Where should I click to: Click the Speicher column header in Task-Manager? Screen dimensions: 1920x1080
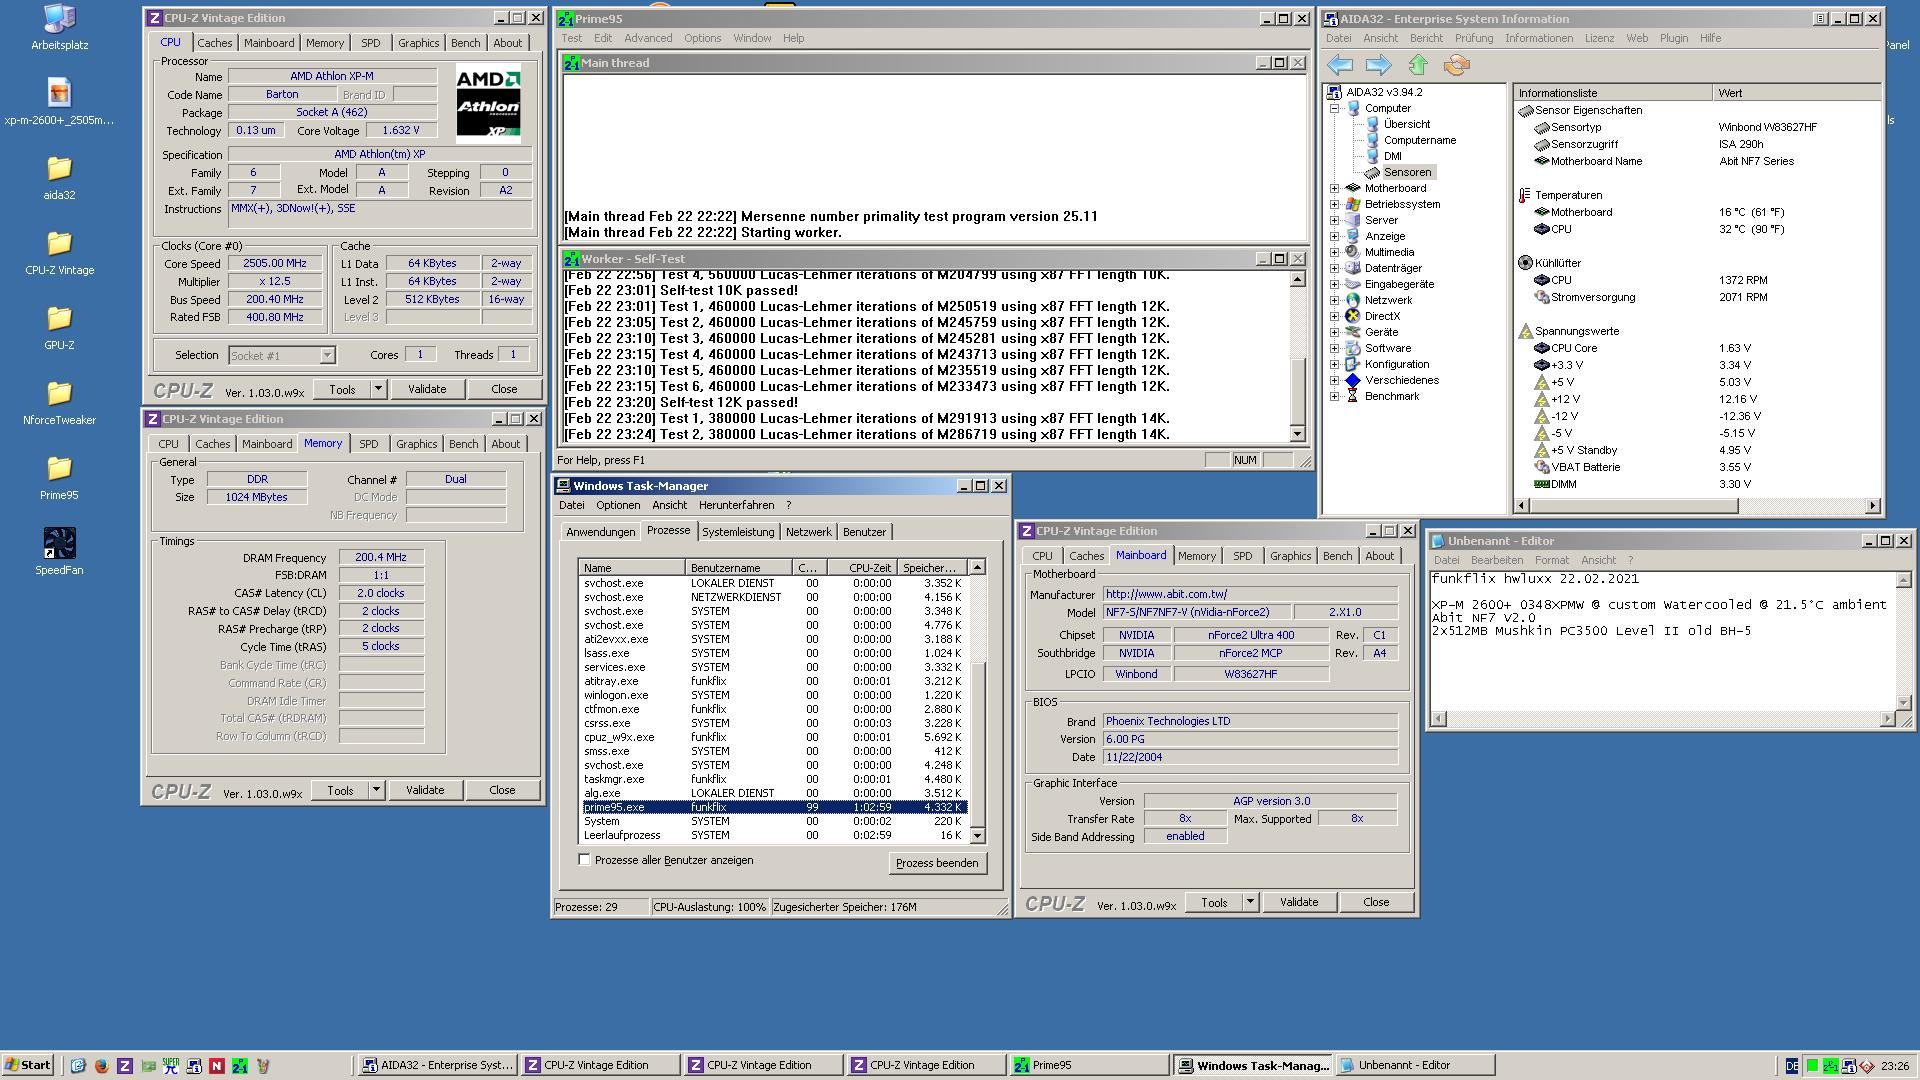click(x=932, y=568)
